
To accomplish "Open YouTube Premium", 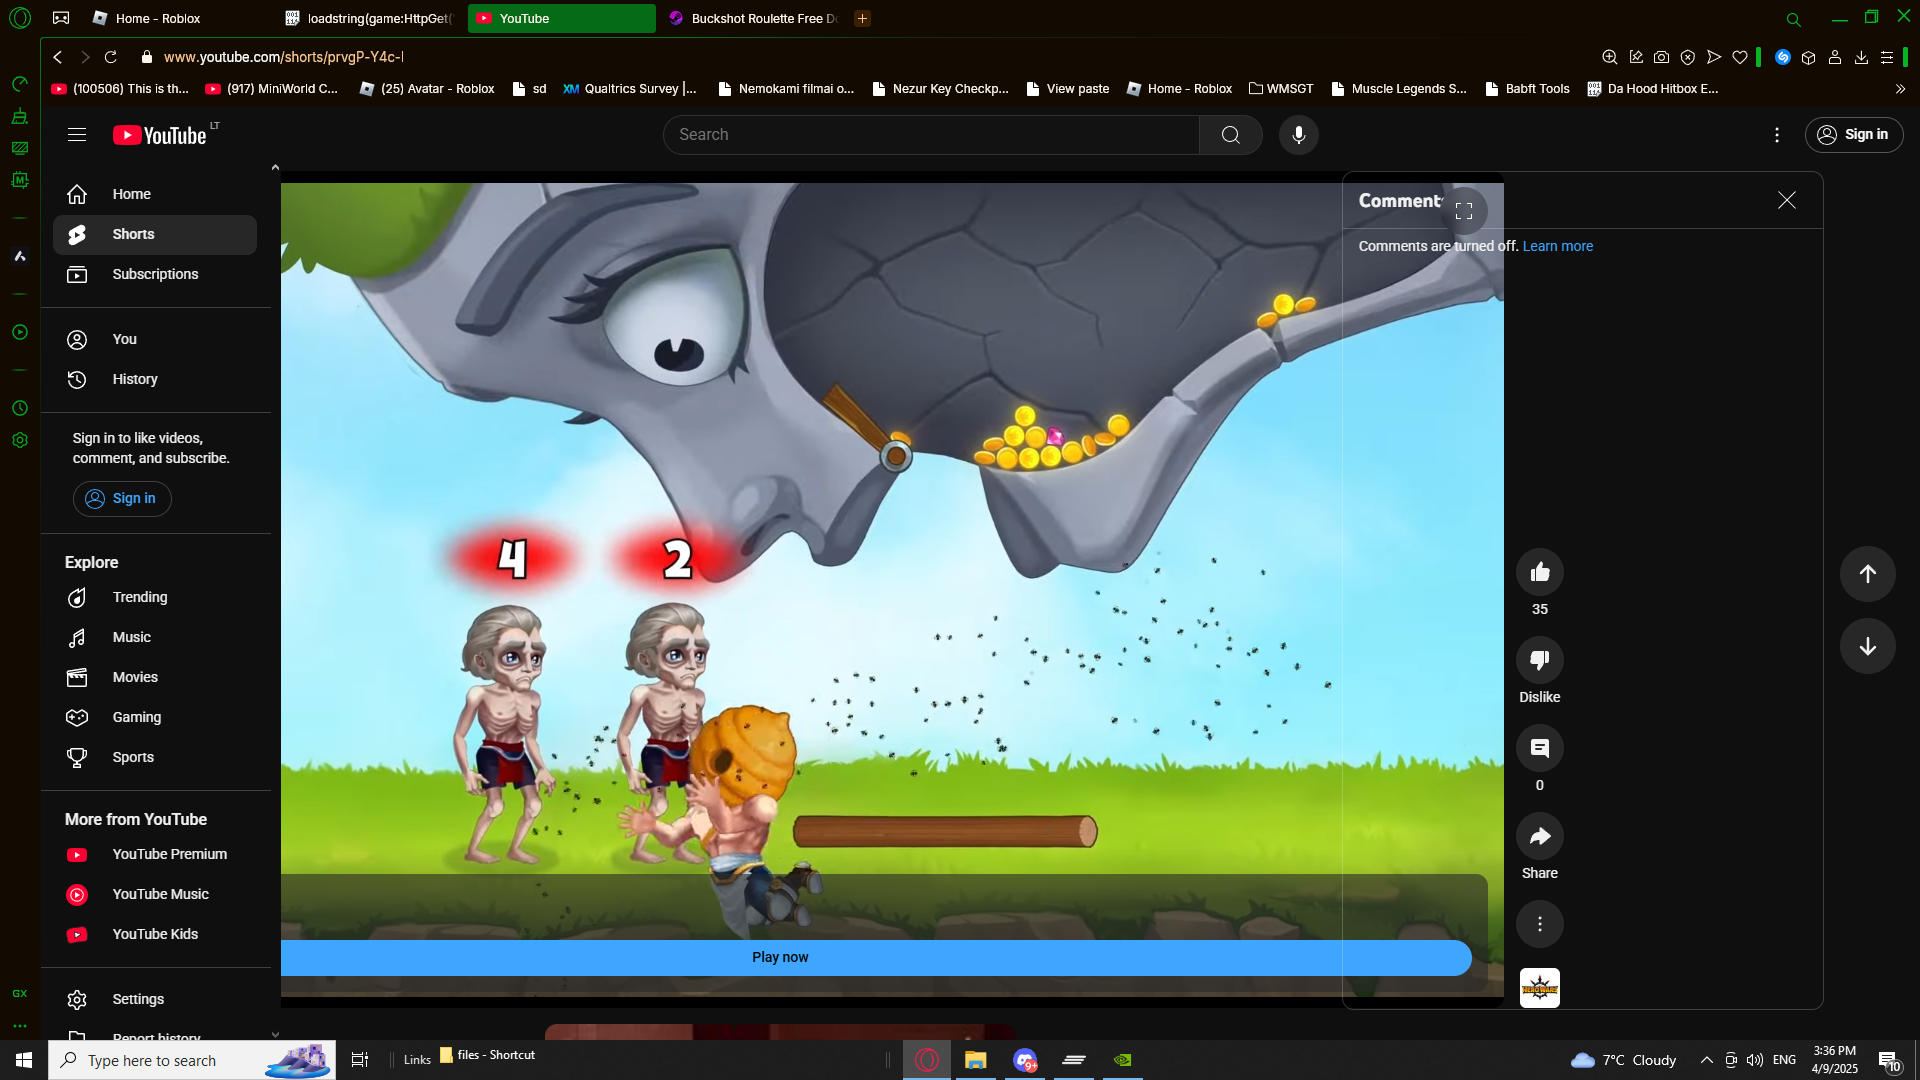I will point(155,854).
